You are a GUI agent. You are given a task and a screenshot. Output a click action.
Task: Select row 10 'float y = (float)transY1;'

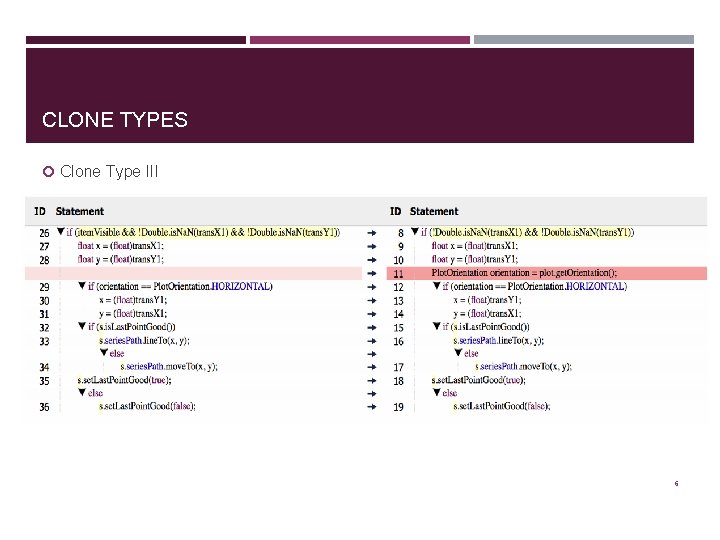click(475, 259)
